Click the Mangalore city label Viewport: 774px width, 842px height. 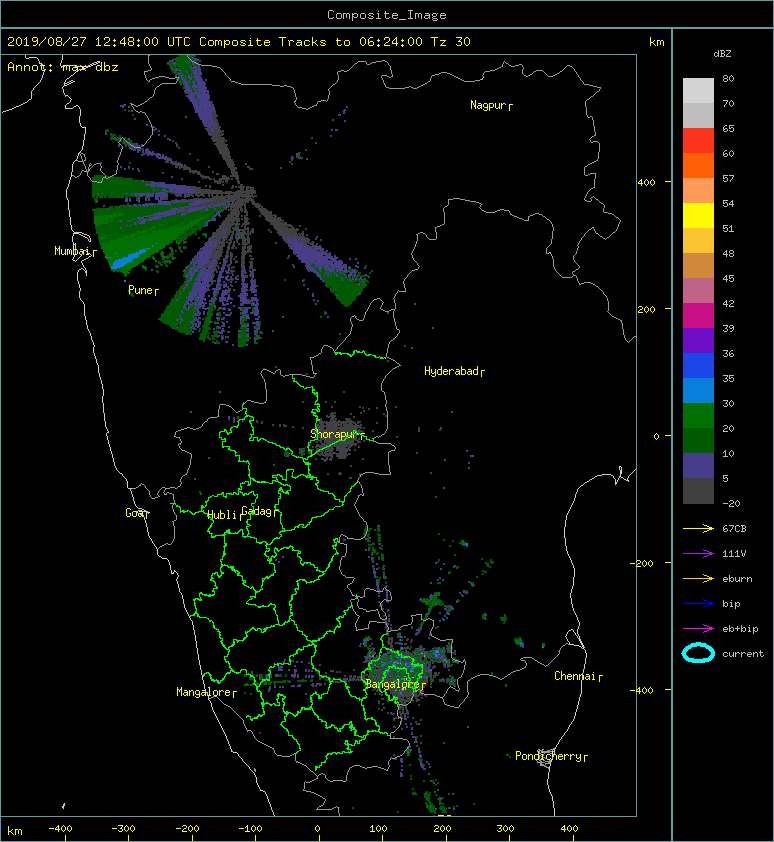click(204, 692)
